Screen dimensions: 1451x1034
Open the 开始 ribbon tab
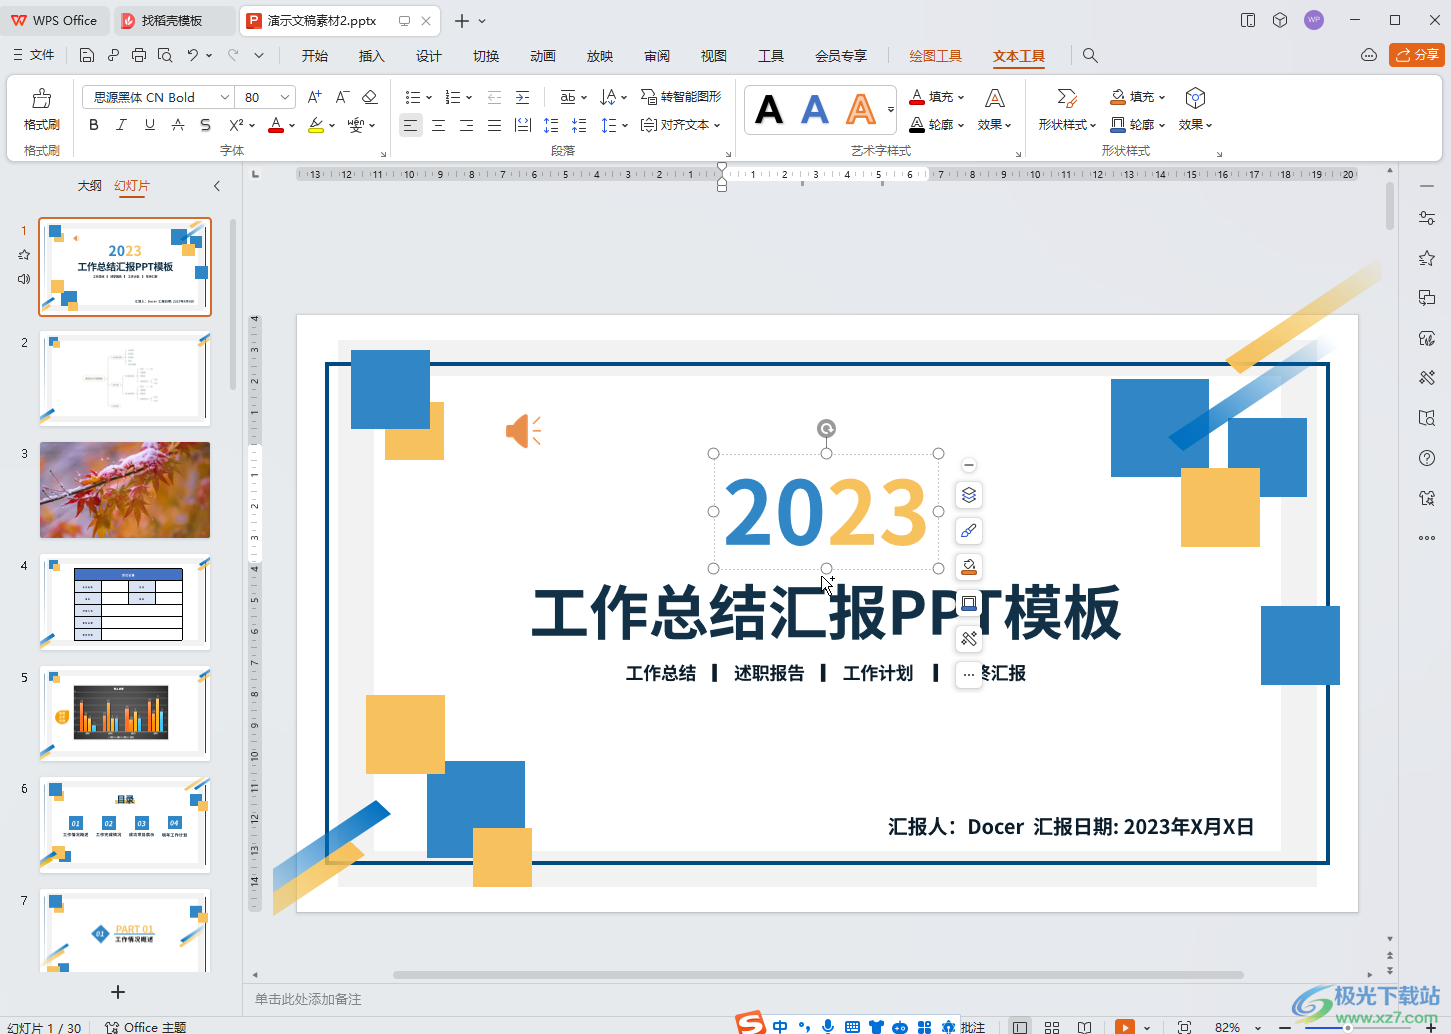point(315,56)
